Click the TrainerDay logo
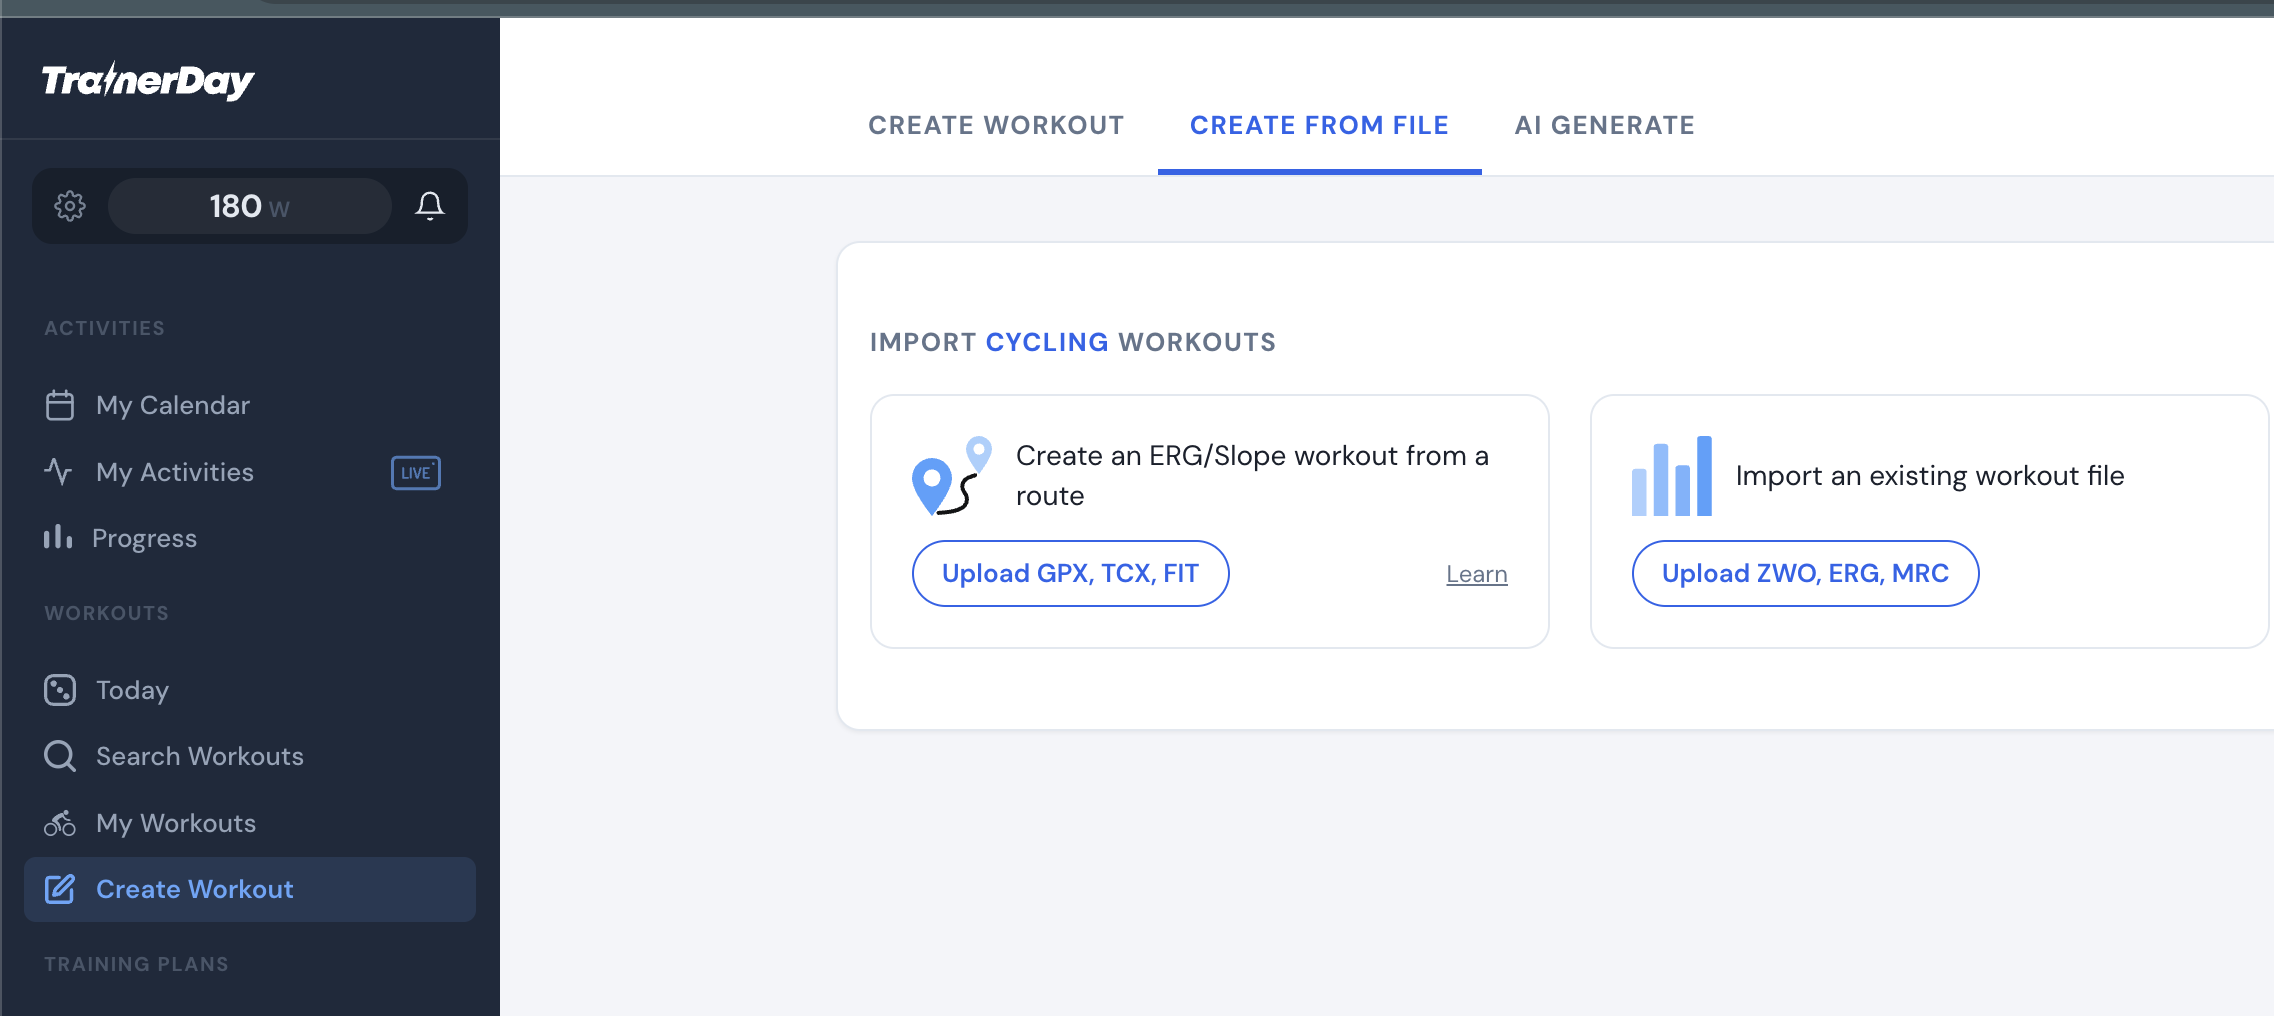The image size is (2274, 1016). [148, 81]
